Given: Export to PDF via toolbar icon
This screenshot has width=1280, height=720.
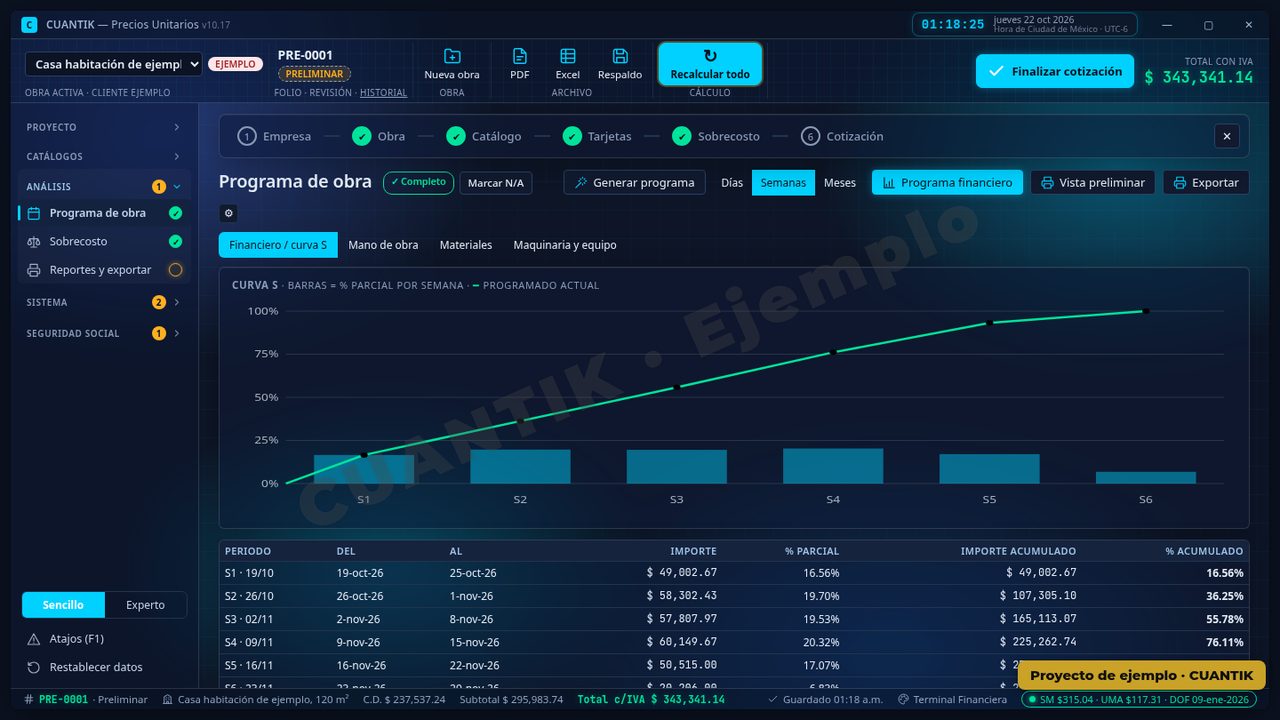Looking at the screenshot, I should (520, 56).
